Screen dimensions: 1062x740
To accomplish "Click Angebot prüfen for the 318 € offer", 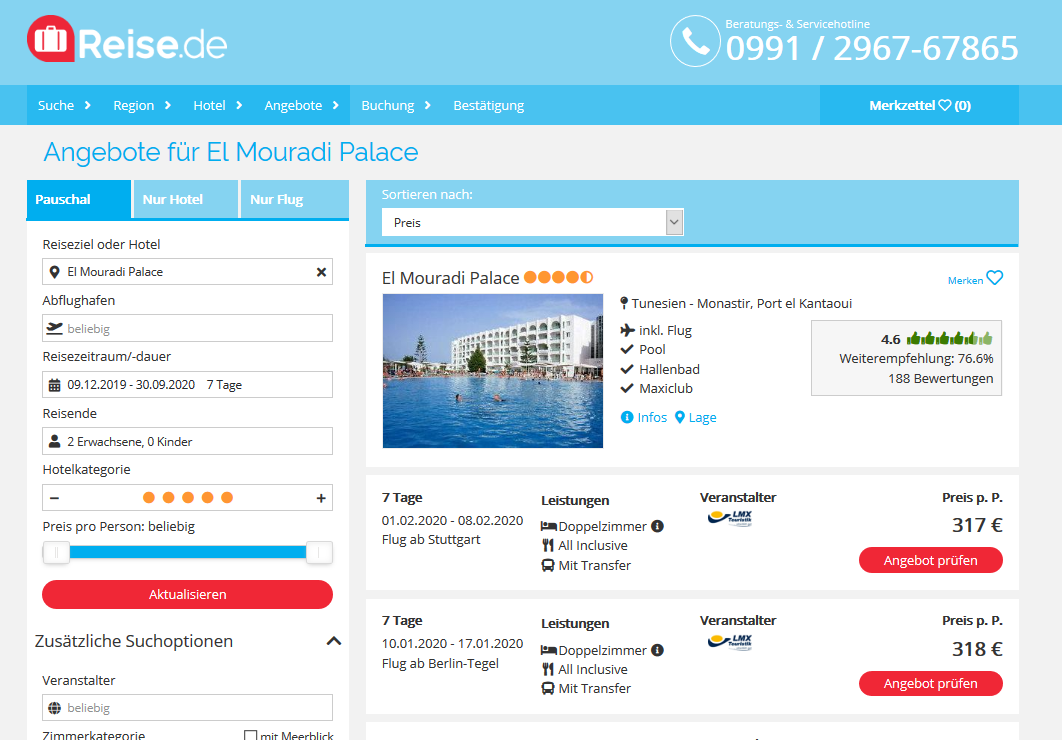I will point(931,683).
